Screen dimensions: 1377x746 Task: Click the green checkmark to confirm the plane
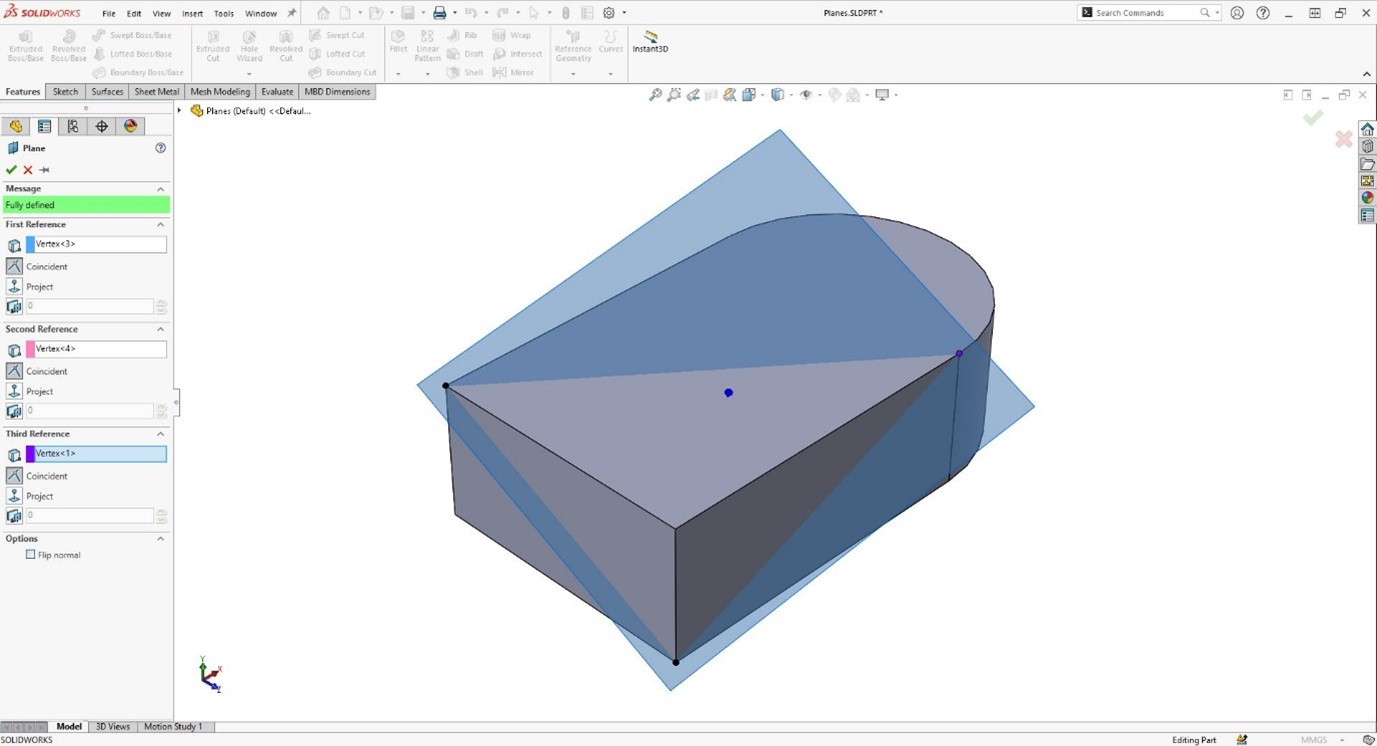pyautogui.click(x=12, y=169)
